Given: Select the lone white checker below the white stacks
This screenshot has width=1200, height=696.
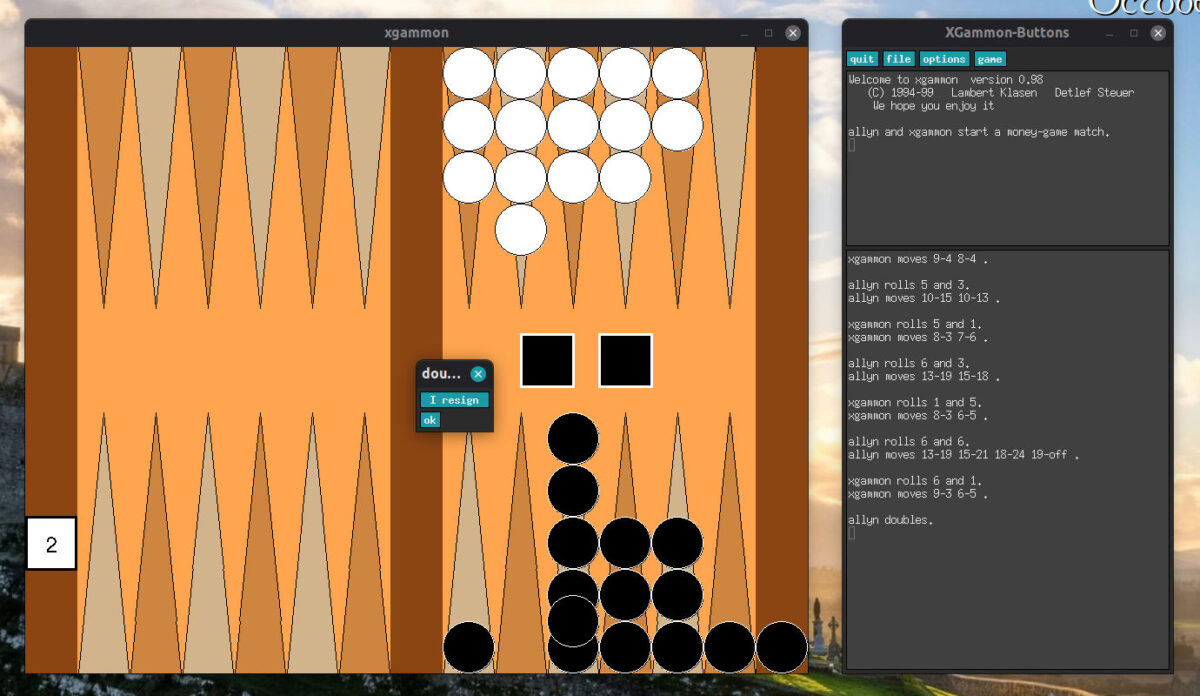Looking at the screenshot, I should (x=521, y=229).
